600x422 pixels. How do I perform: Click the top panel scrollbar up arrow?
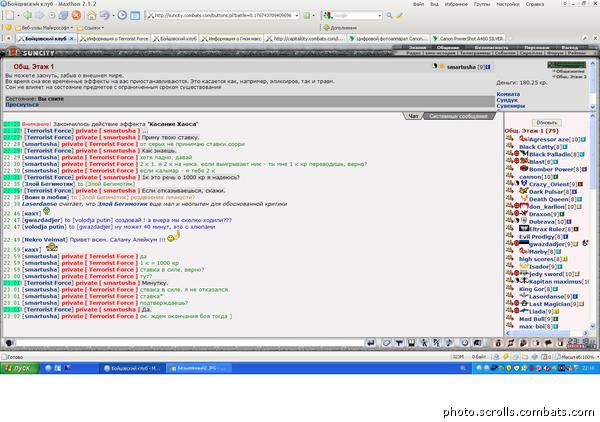click(593, 64)
